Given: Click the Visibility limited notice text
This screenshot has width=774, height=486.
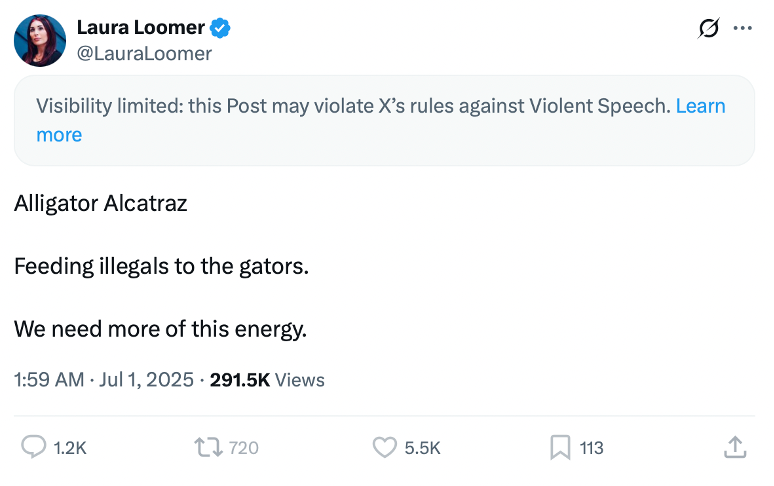Looking at the screenshot, I should click(352, 106).
